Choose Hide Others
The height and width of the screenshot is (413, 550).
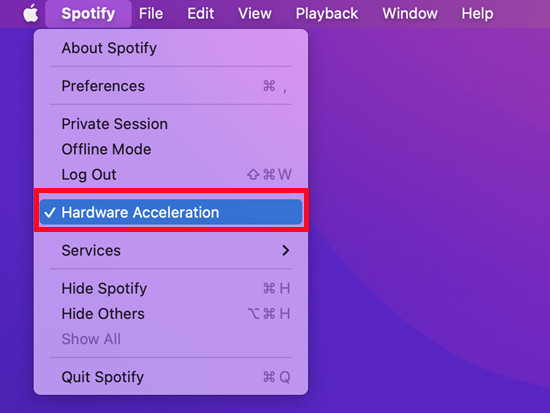click(171, 314)
